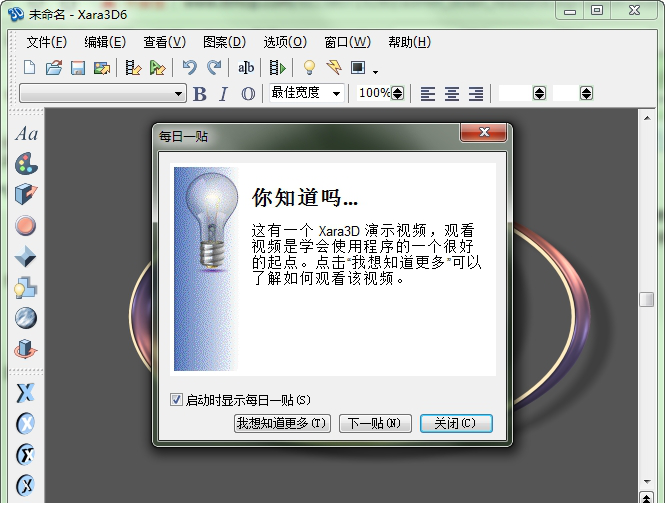This screenshot has width=665, height=523.
Task: Redo the last action
Action: (214, 67)
